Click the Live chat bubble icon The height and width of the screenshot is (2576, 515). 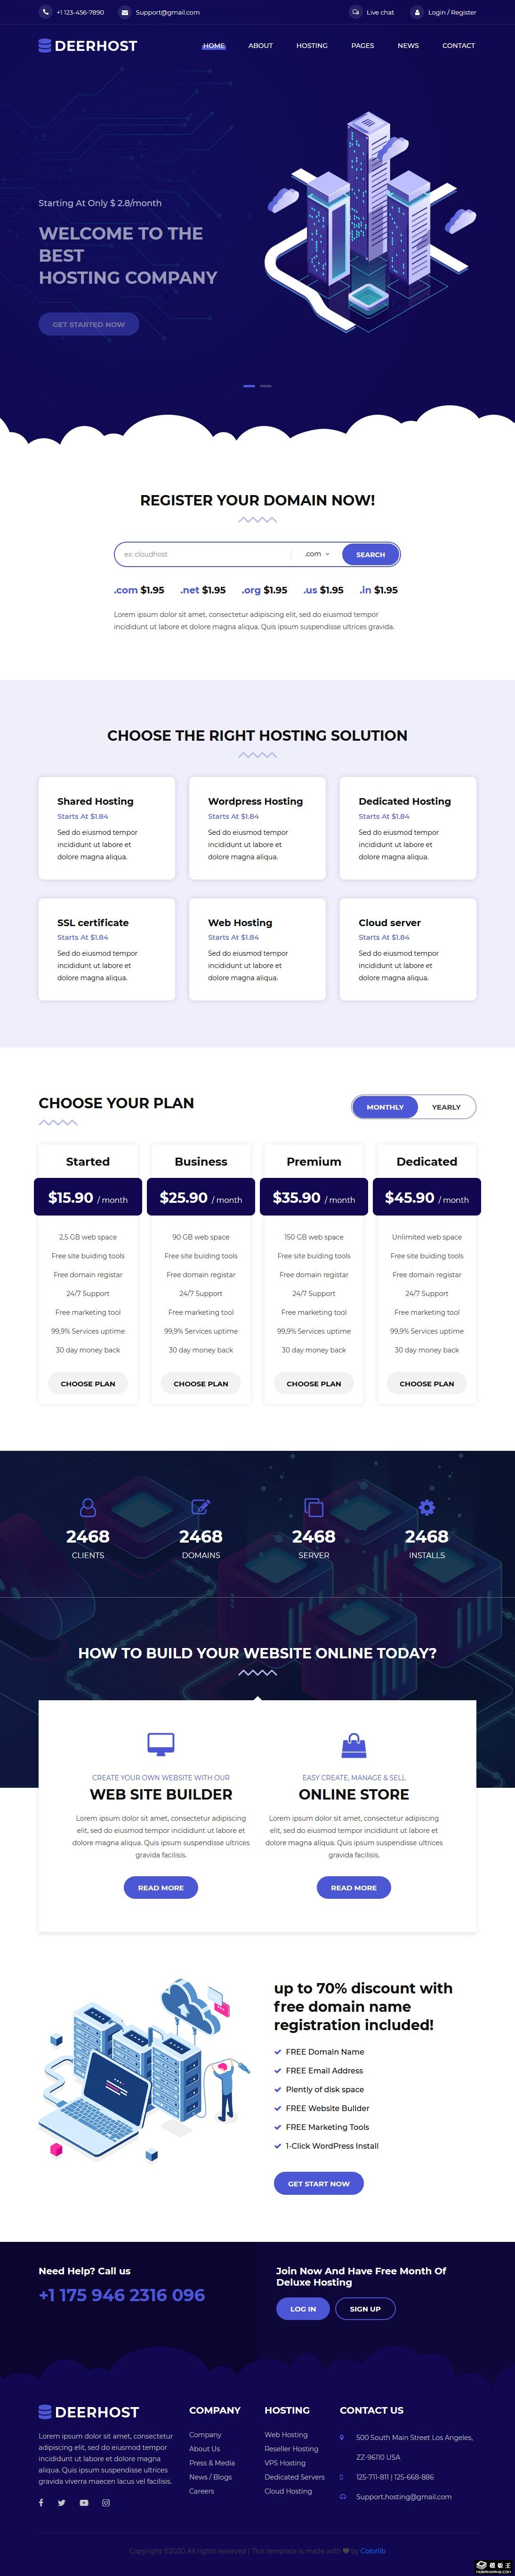(x=355, y=12)
